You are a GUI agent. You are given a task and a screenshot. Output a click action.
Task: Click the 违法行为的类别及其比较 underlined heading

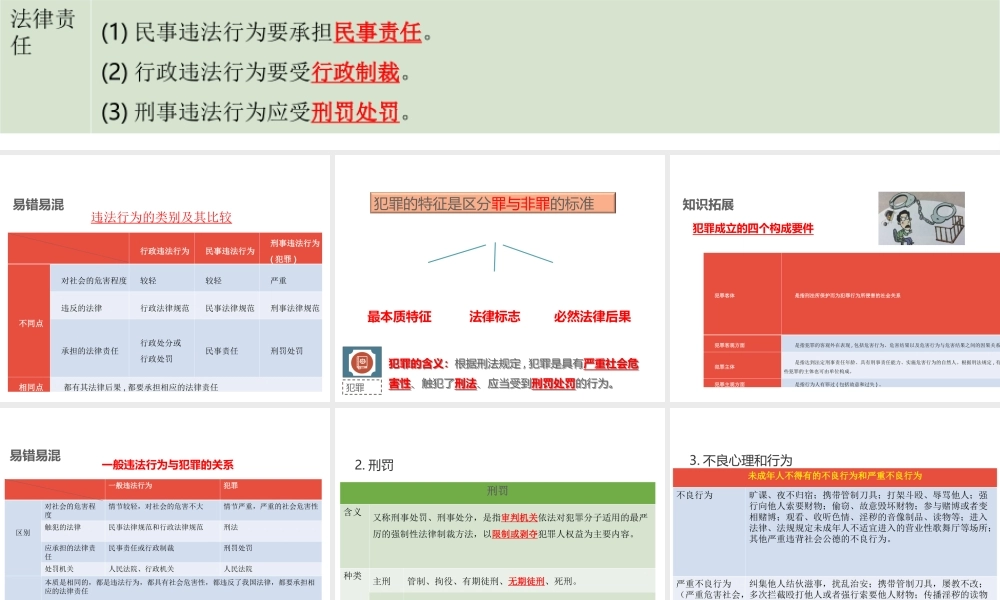click(x=161, y=217)
